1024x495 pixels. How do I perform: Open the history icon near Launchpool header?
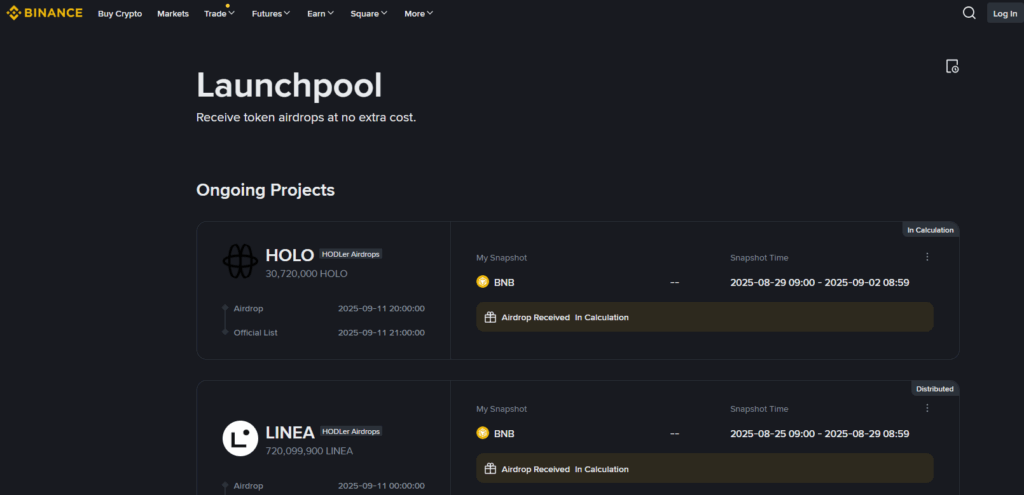[x=952, y=66]
